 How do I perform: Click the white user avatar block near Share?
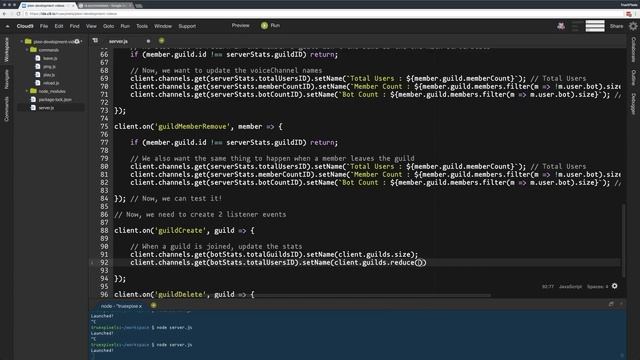click(x=595, y=26)
